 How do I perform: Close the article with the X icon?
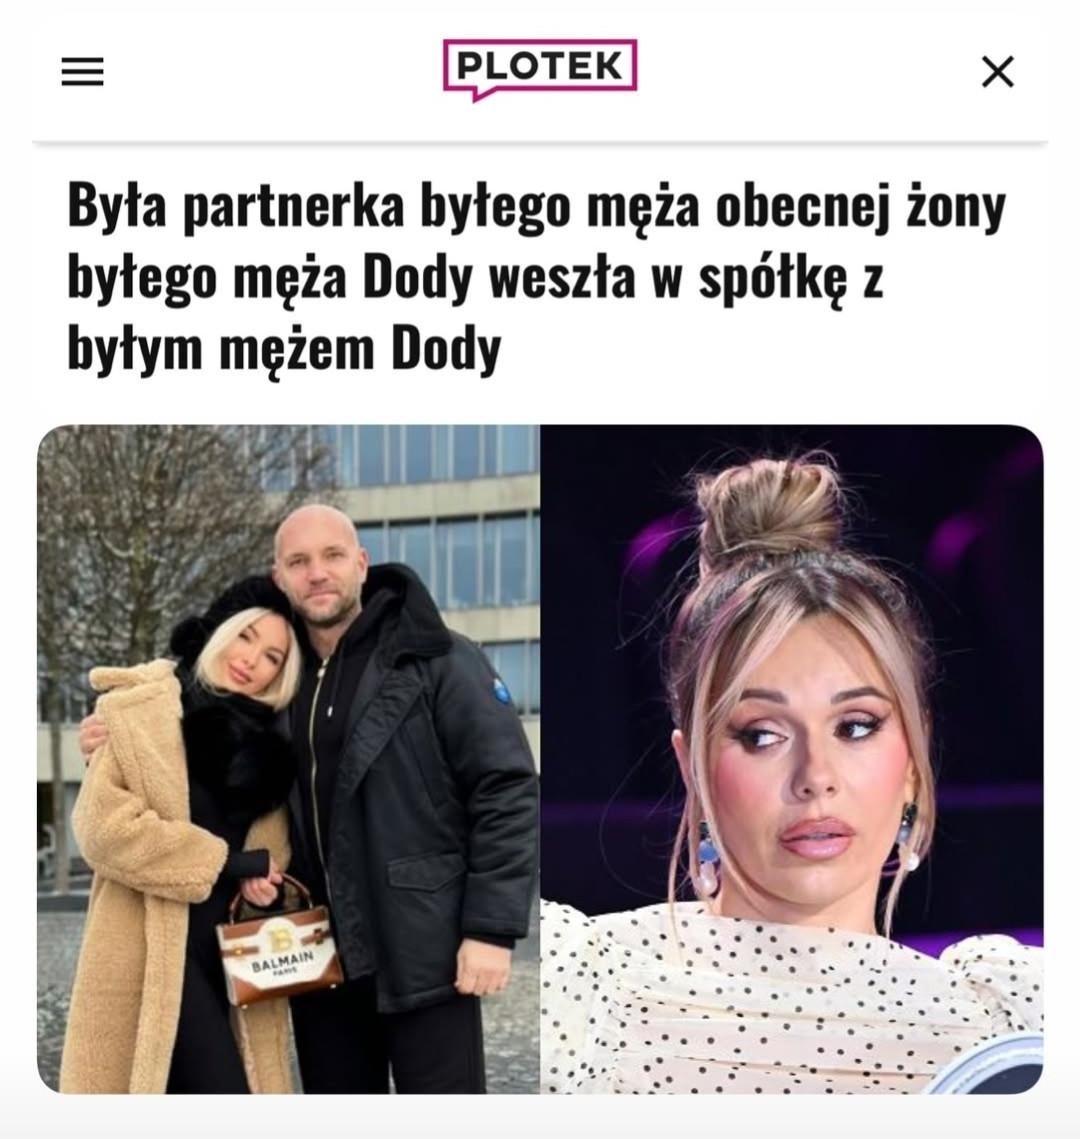tap(998, 71)
